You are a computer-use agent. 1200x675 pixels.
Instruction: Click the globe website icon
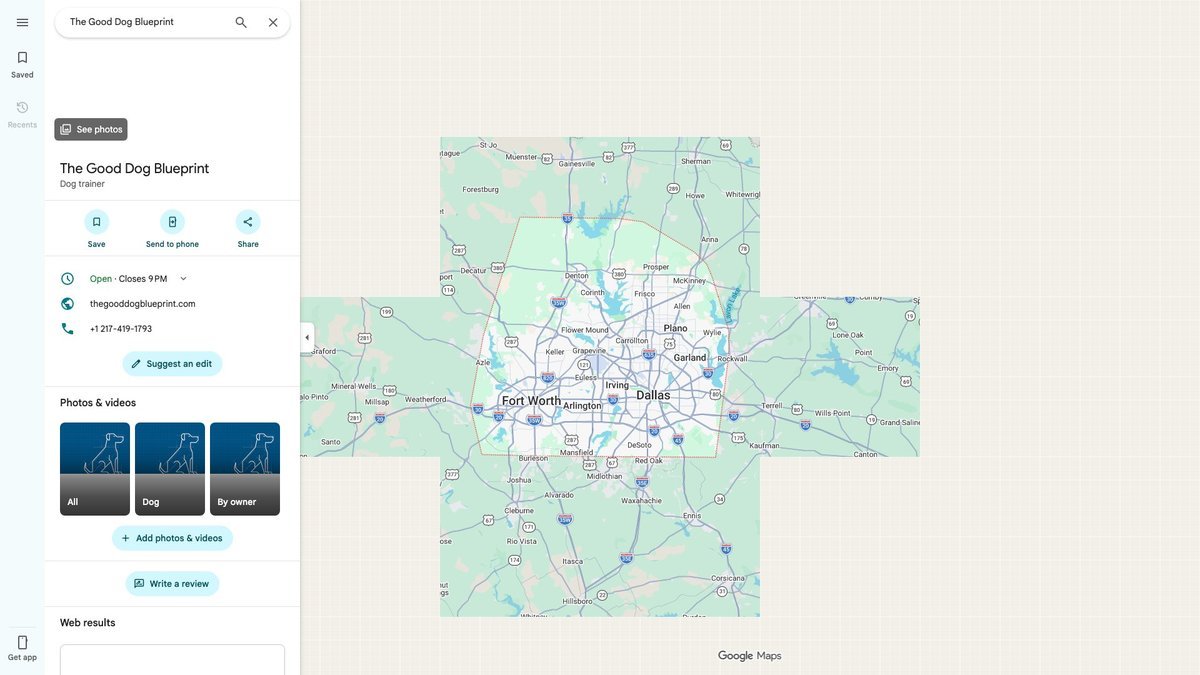[x=67, y=304]
